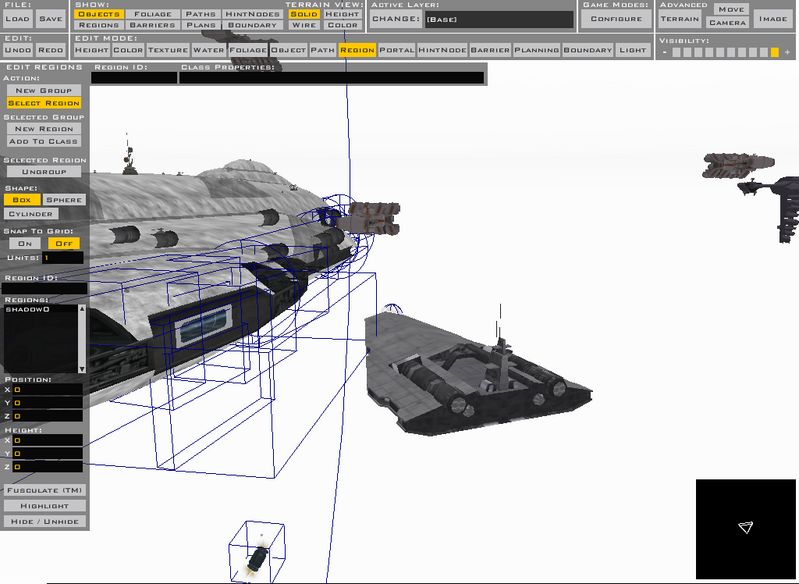
Task: Save the current world
Action: [50, 19]
